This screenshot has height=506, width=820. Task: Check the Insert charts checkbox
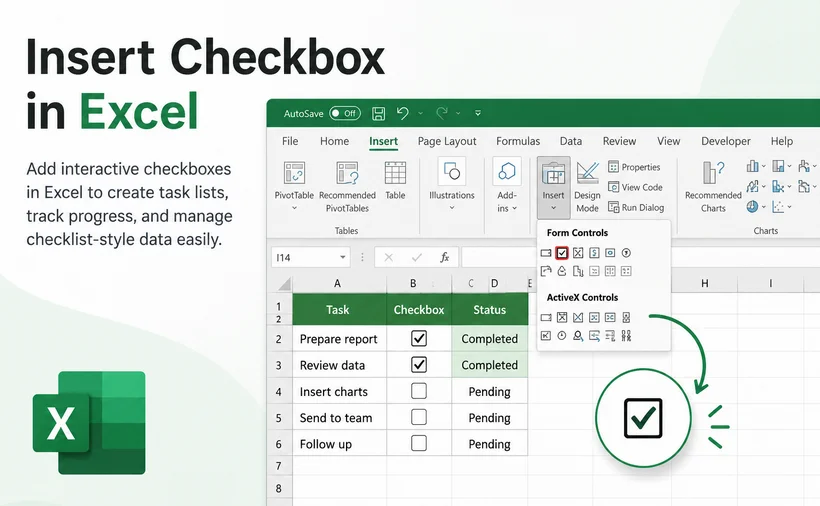pyautogui.click(x=419, y=391)
